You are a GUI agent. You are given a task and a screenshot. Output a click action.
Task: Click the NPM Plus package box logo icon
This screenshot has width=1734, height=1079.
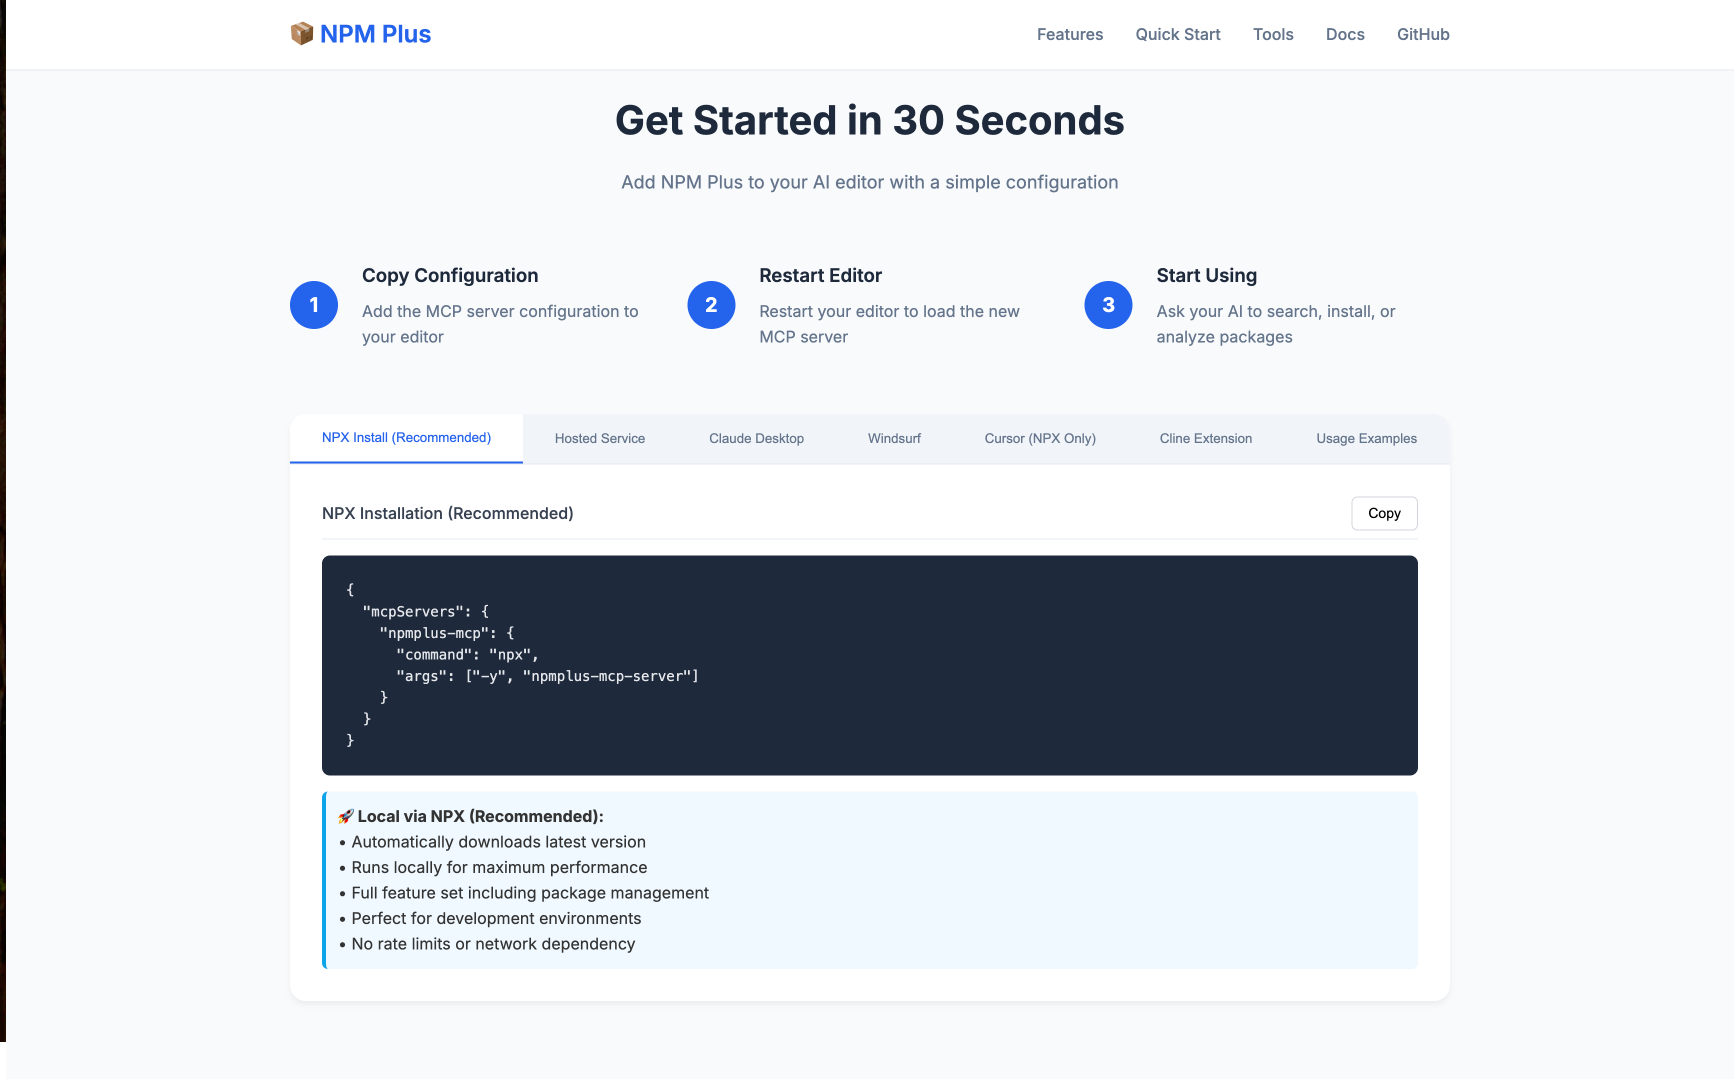point(302,34)
